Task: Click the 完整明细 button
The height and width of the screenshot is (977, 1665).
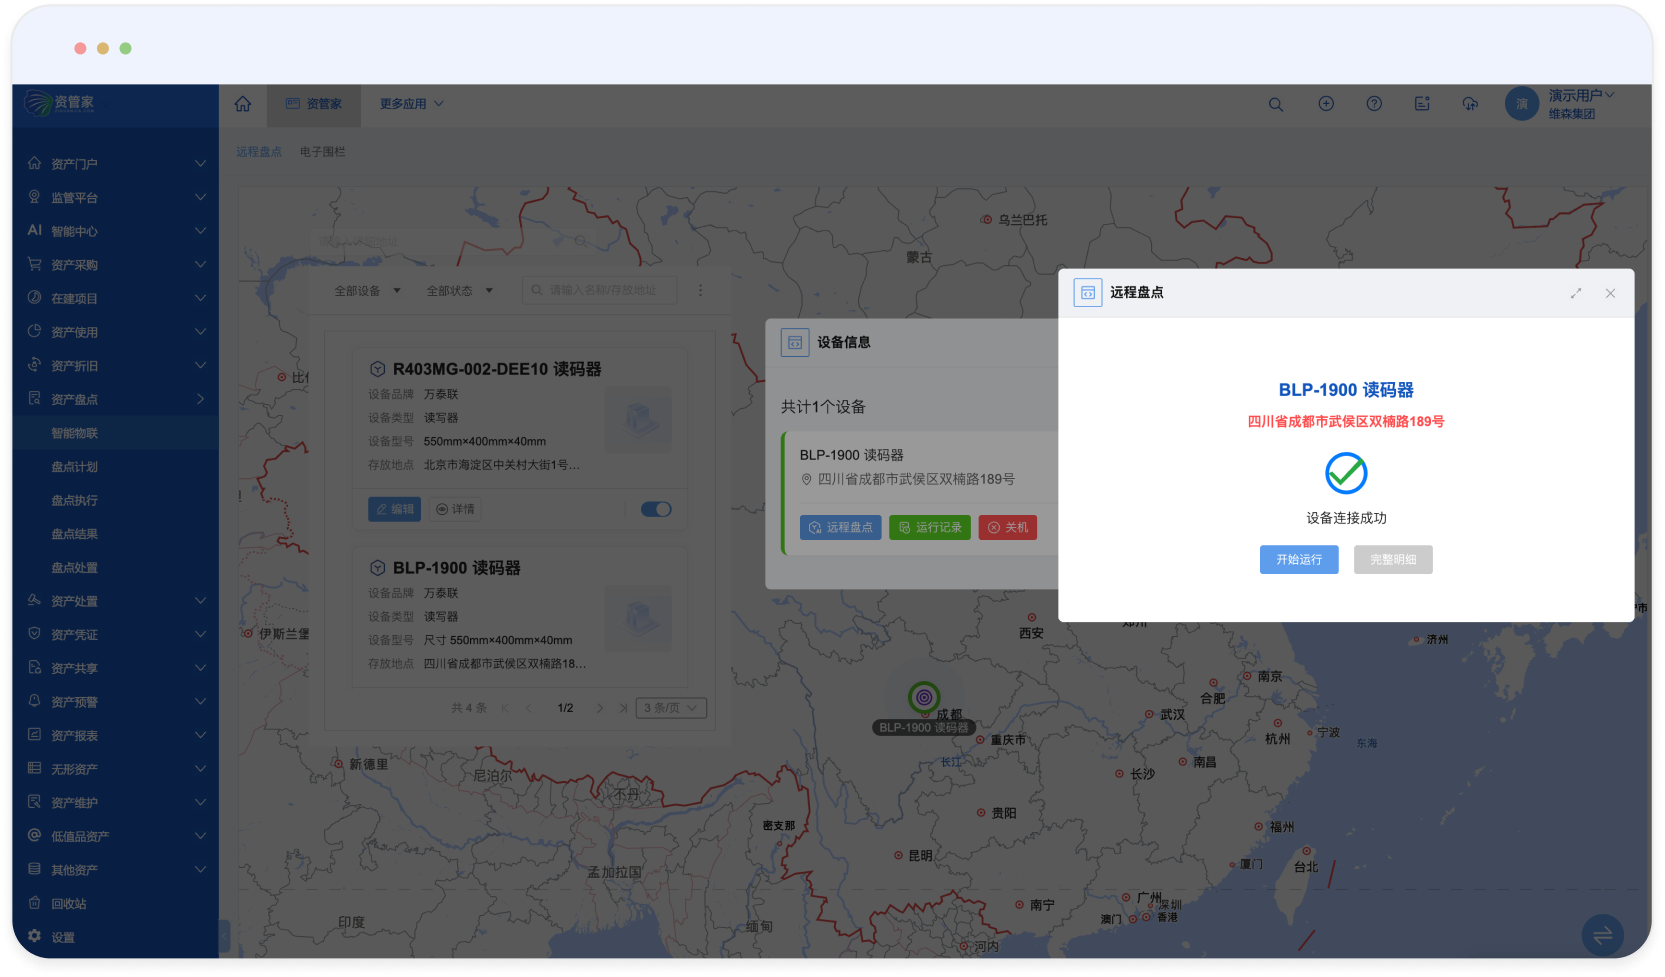Action: click(1393, 560)
